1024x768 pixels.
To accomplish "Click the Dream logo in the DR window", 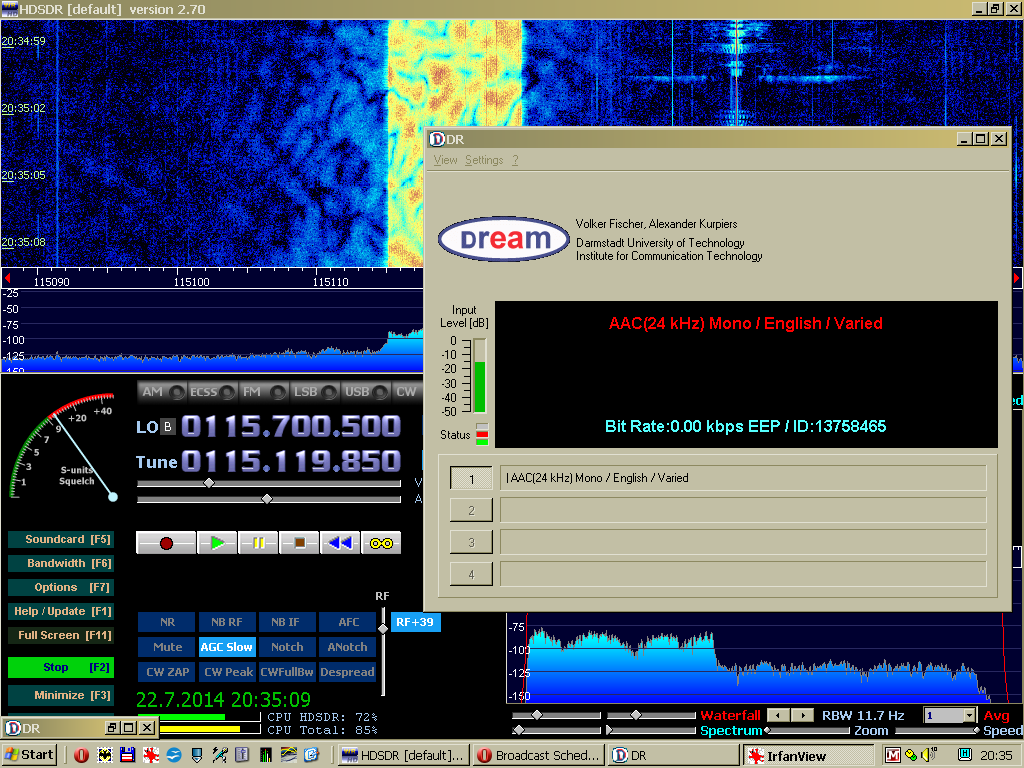I will coord(504,239).
